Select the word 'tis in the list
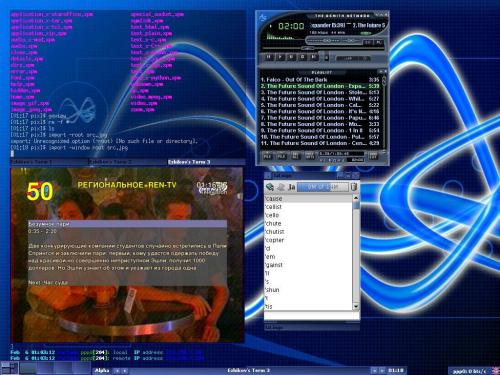 click(308, 306)
